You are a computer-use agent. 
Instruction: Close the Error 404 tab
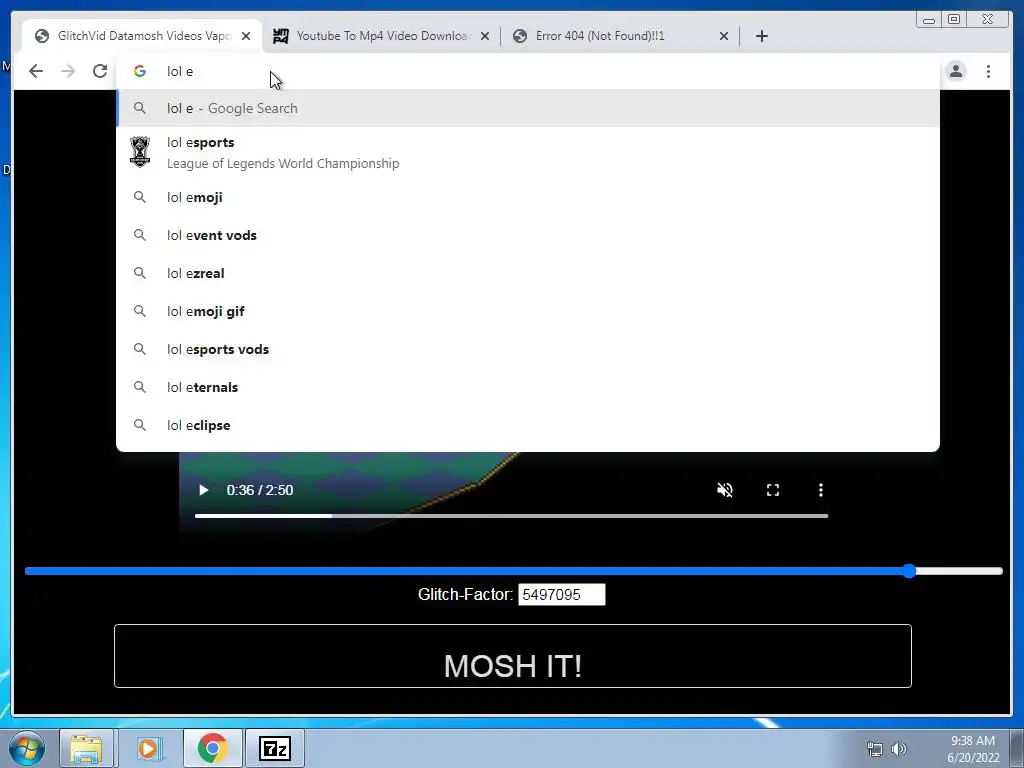tap(724, 36)
